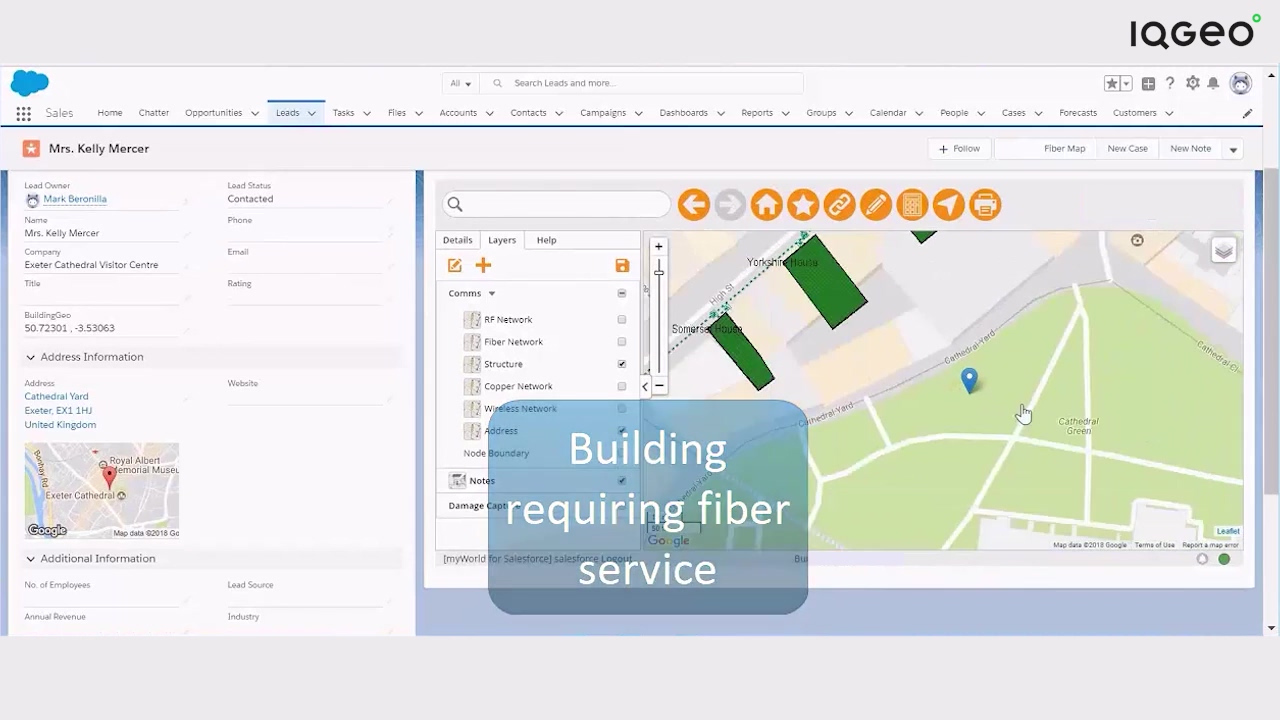Viewport: 1280px width, 720px height.
Task: Add a layer with the plus icon
Action: pos(483,265)
